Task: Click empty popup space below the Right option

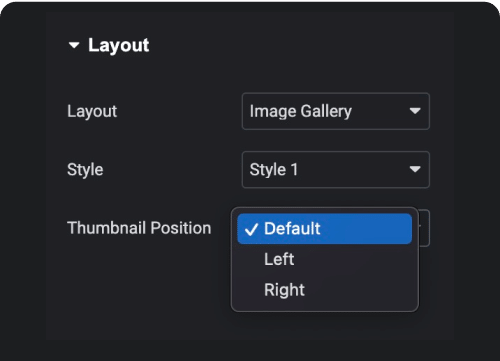Action: (325, 306)
